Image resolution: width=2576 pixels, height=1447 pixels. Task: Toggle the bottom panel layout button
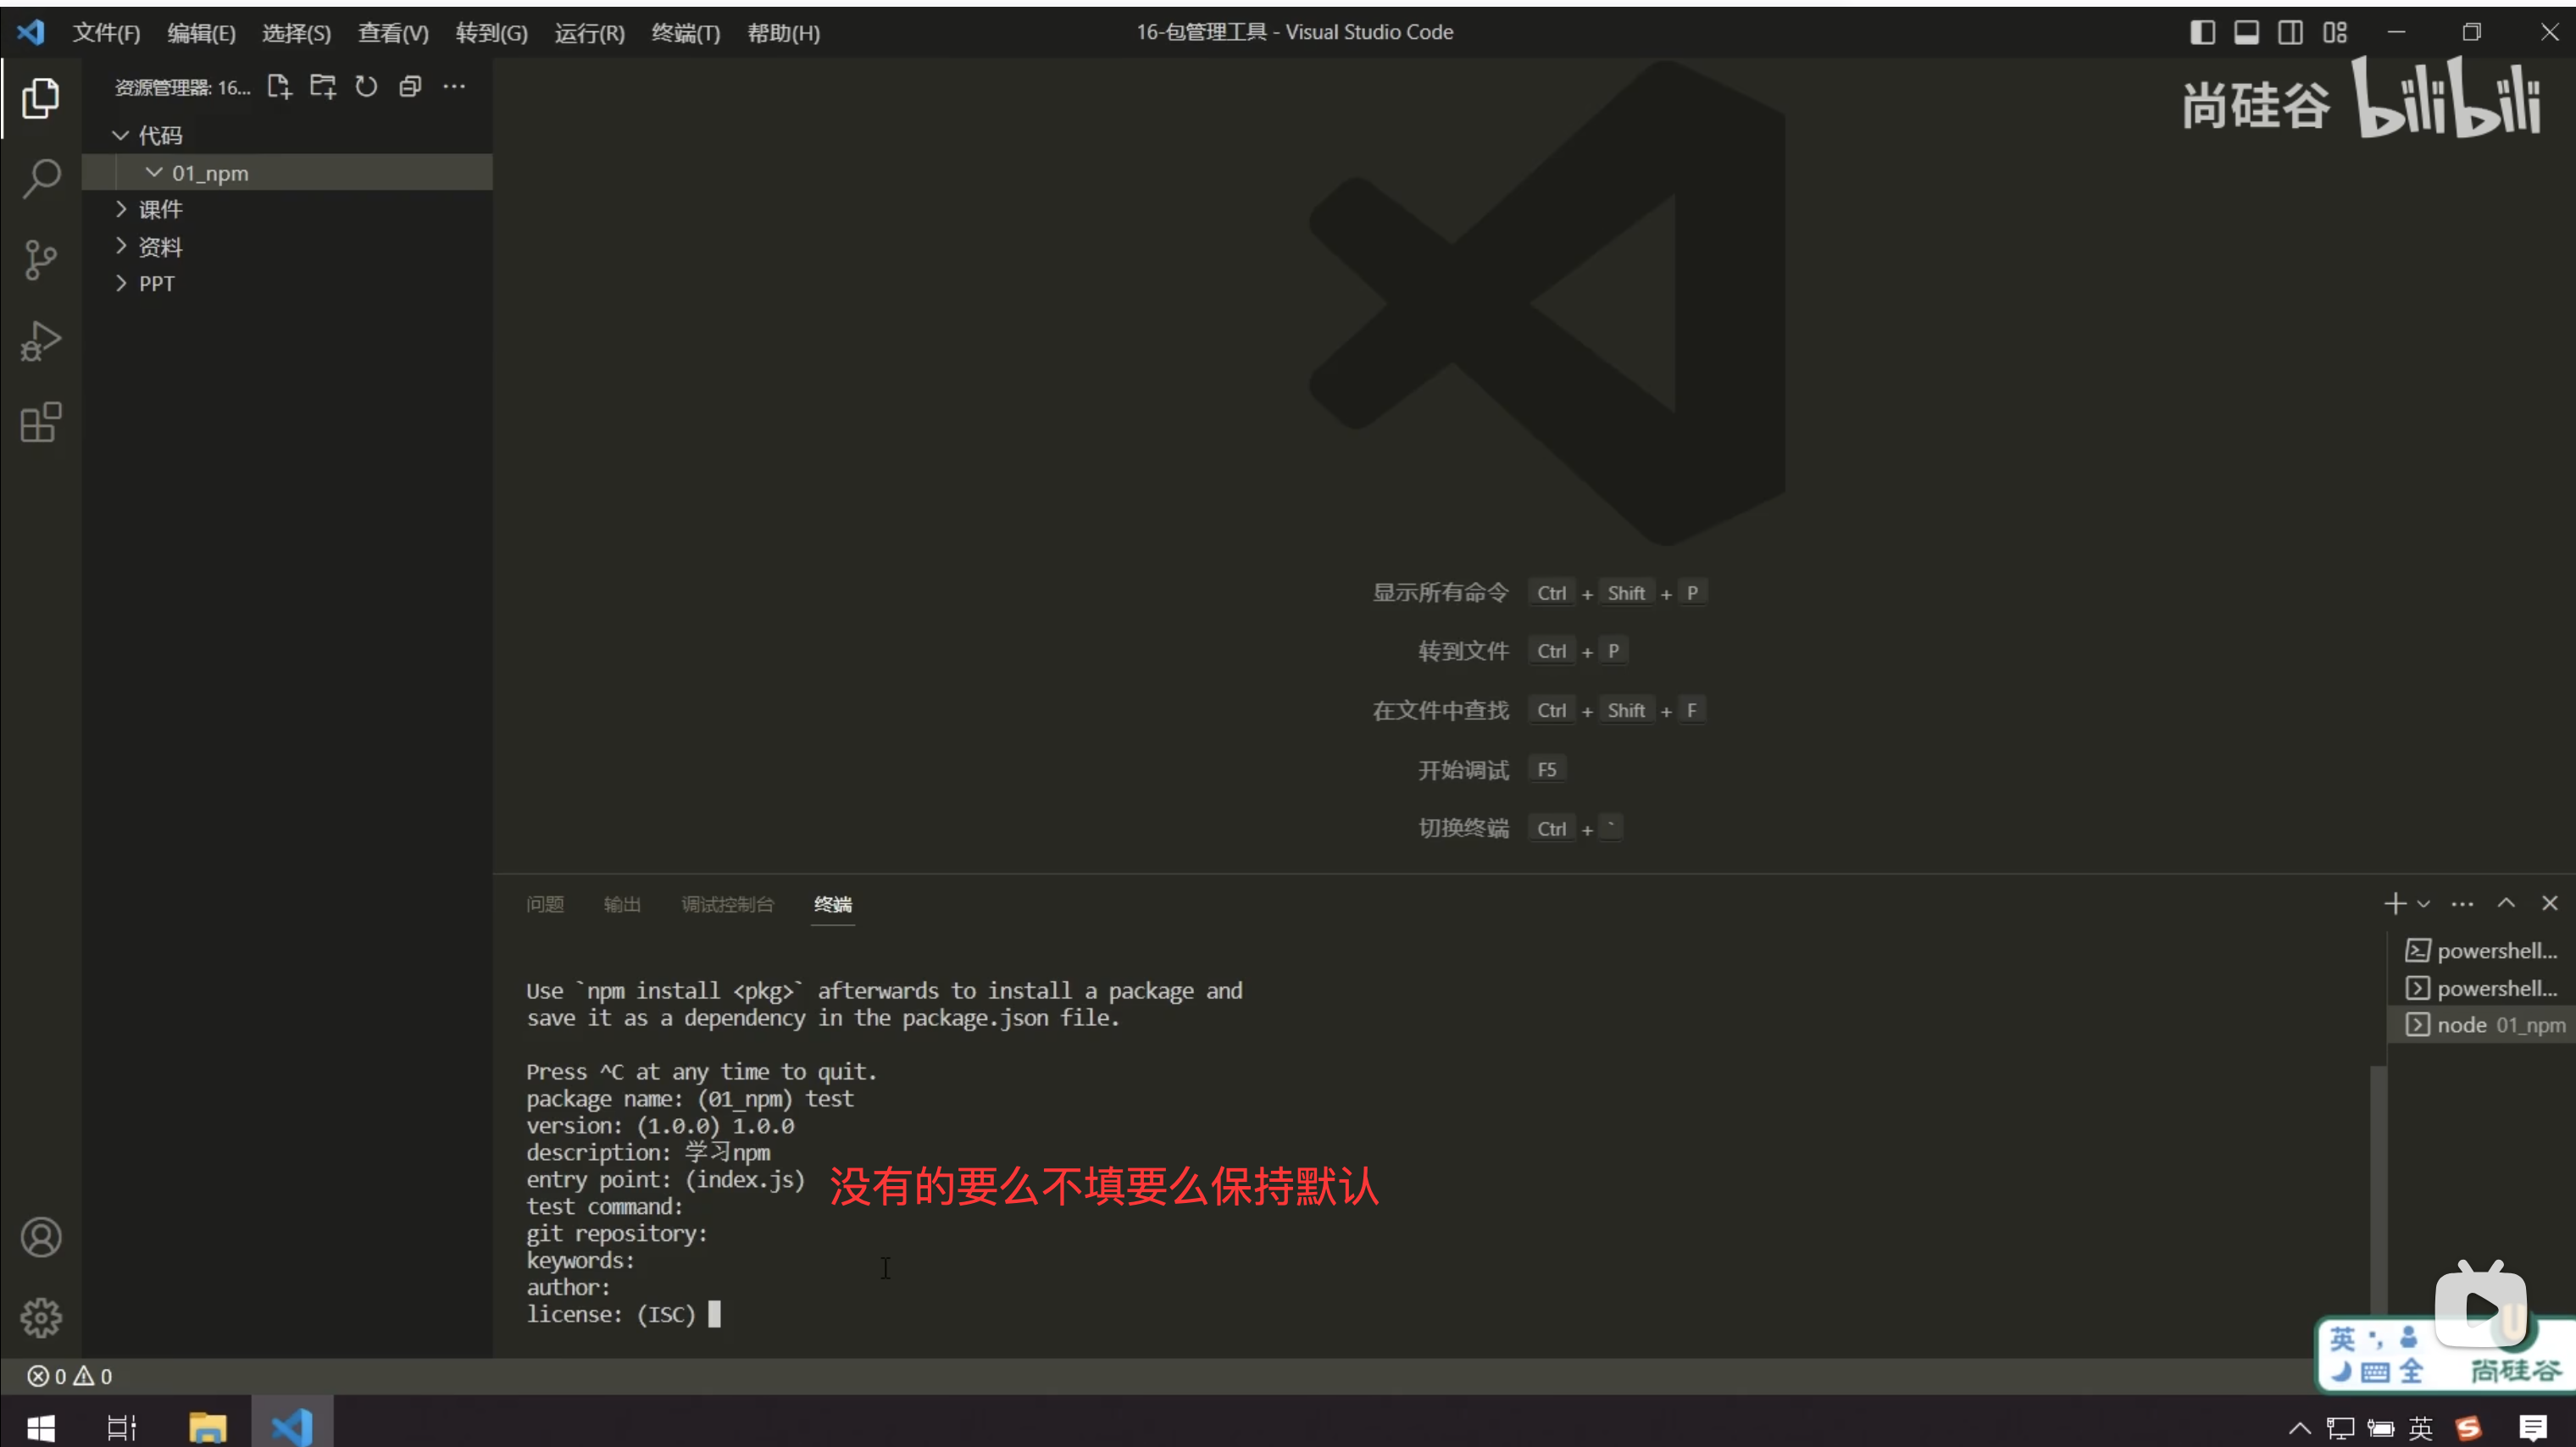coord(2246,33)
